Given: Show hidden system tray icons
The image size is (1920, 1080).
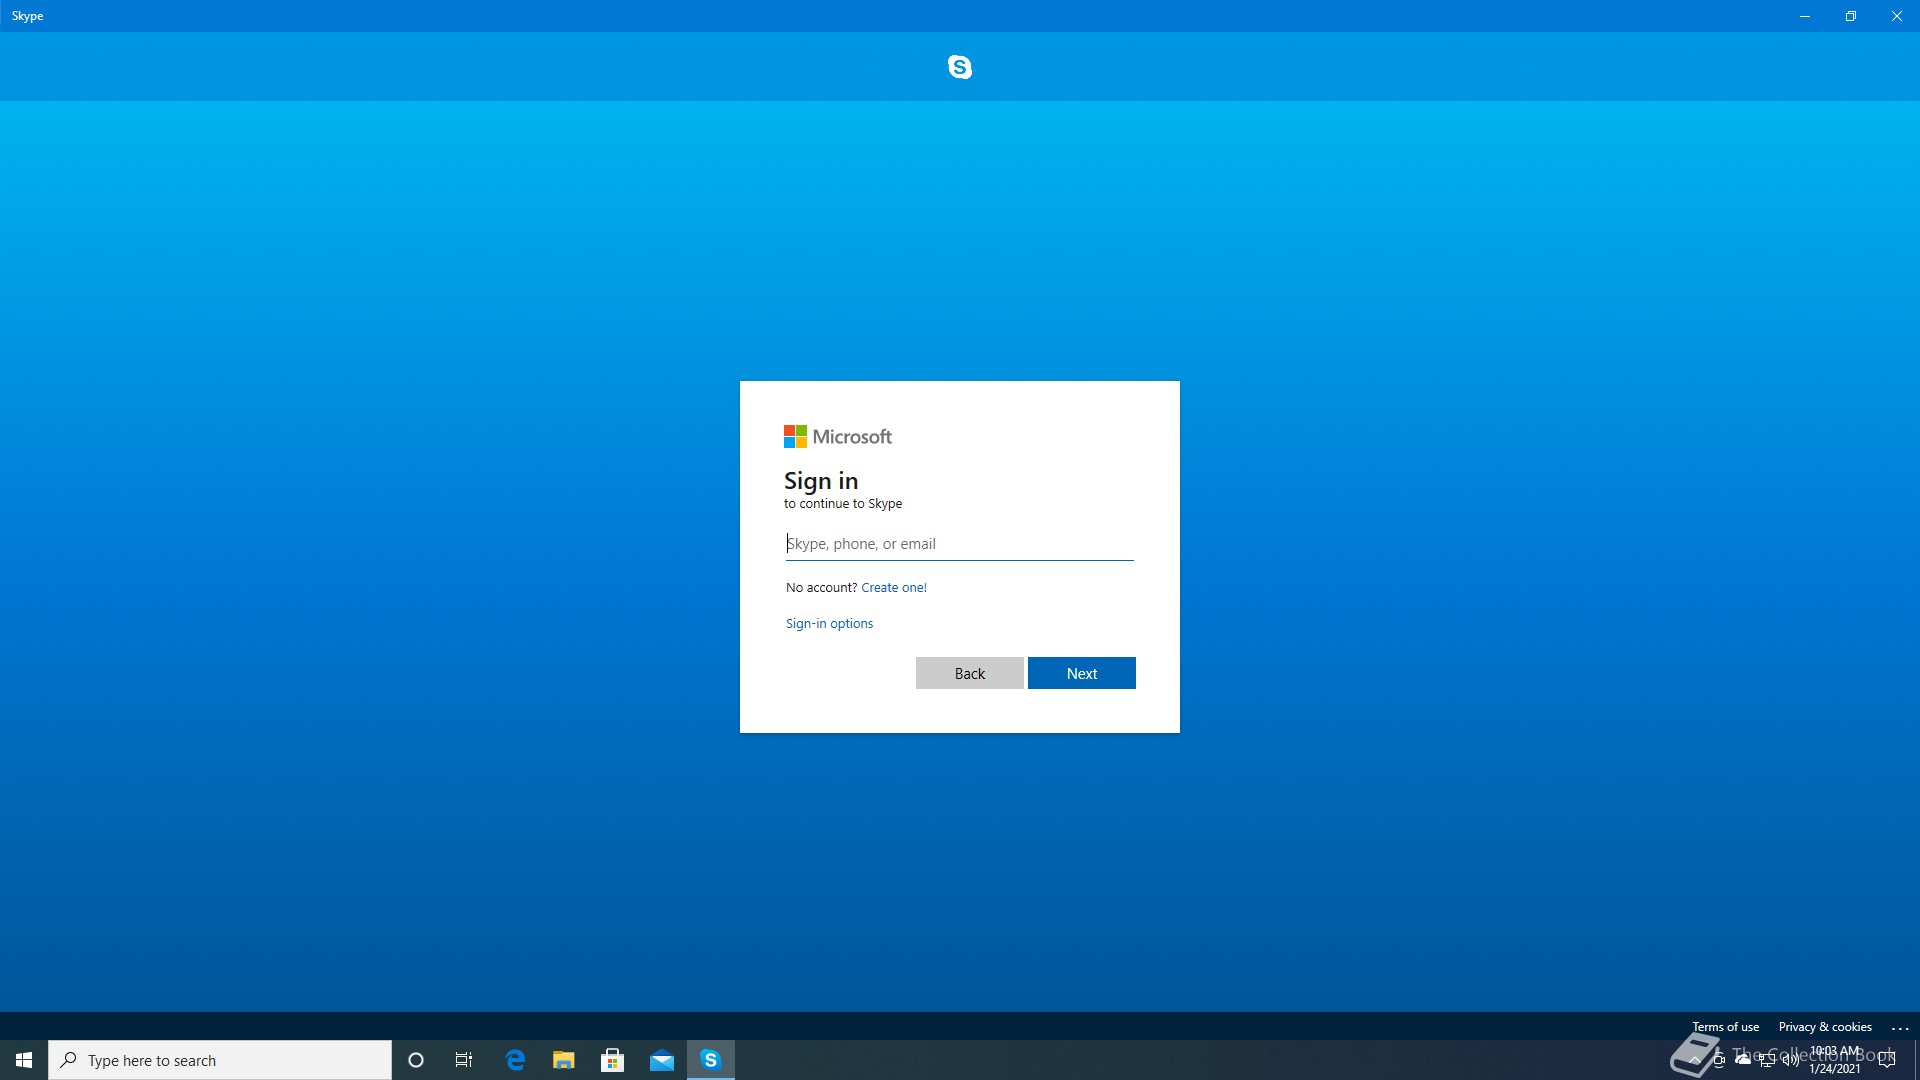Looking at the screenshot, I should (1694, 1060).
